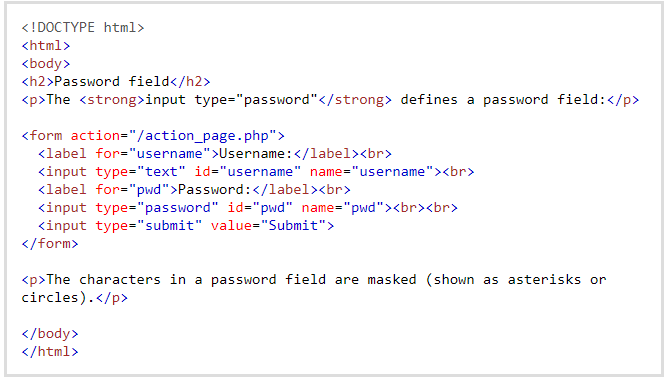Click the type="password" attribute value
The image size is (667, 381).
tap(178, 208)
